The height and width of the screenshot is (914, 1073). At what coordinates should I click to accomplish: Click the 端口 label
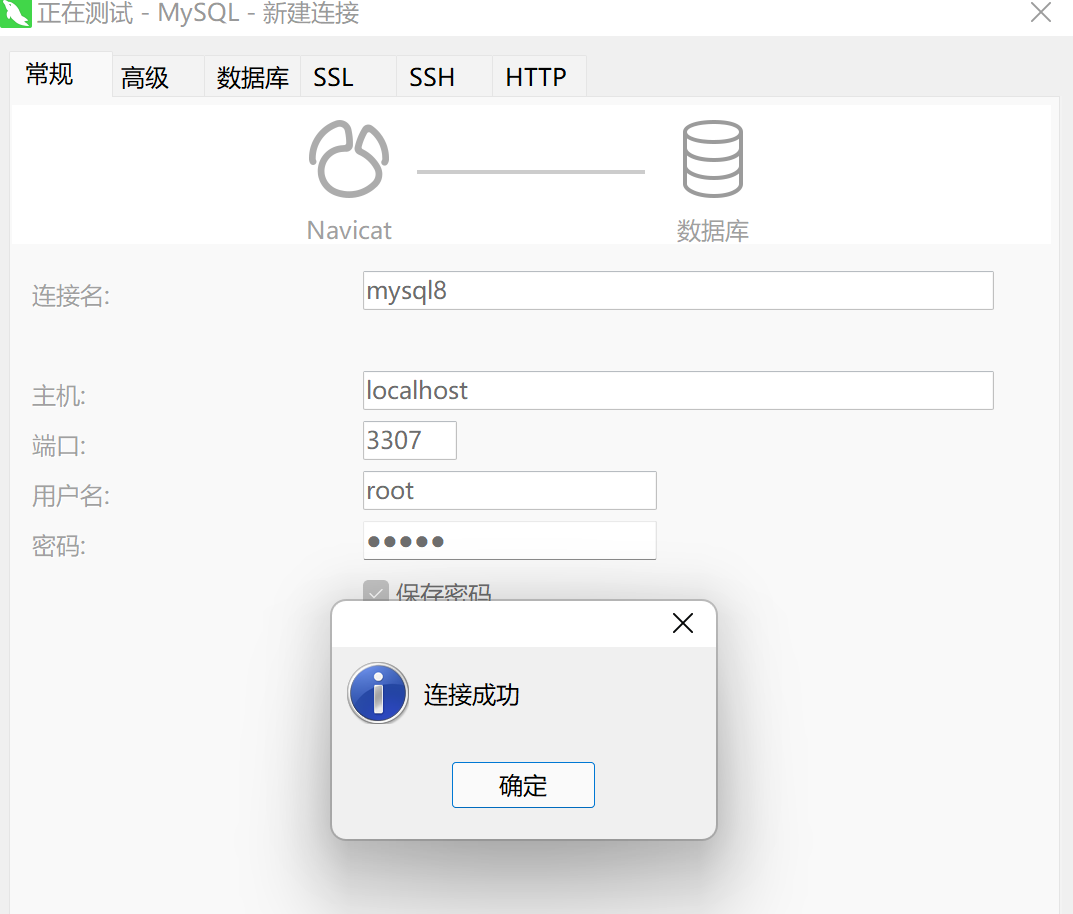tap(59, 446)
